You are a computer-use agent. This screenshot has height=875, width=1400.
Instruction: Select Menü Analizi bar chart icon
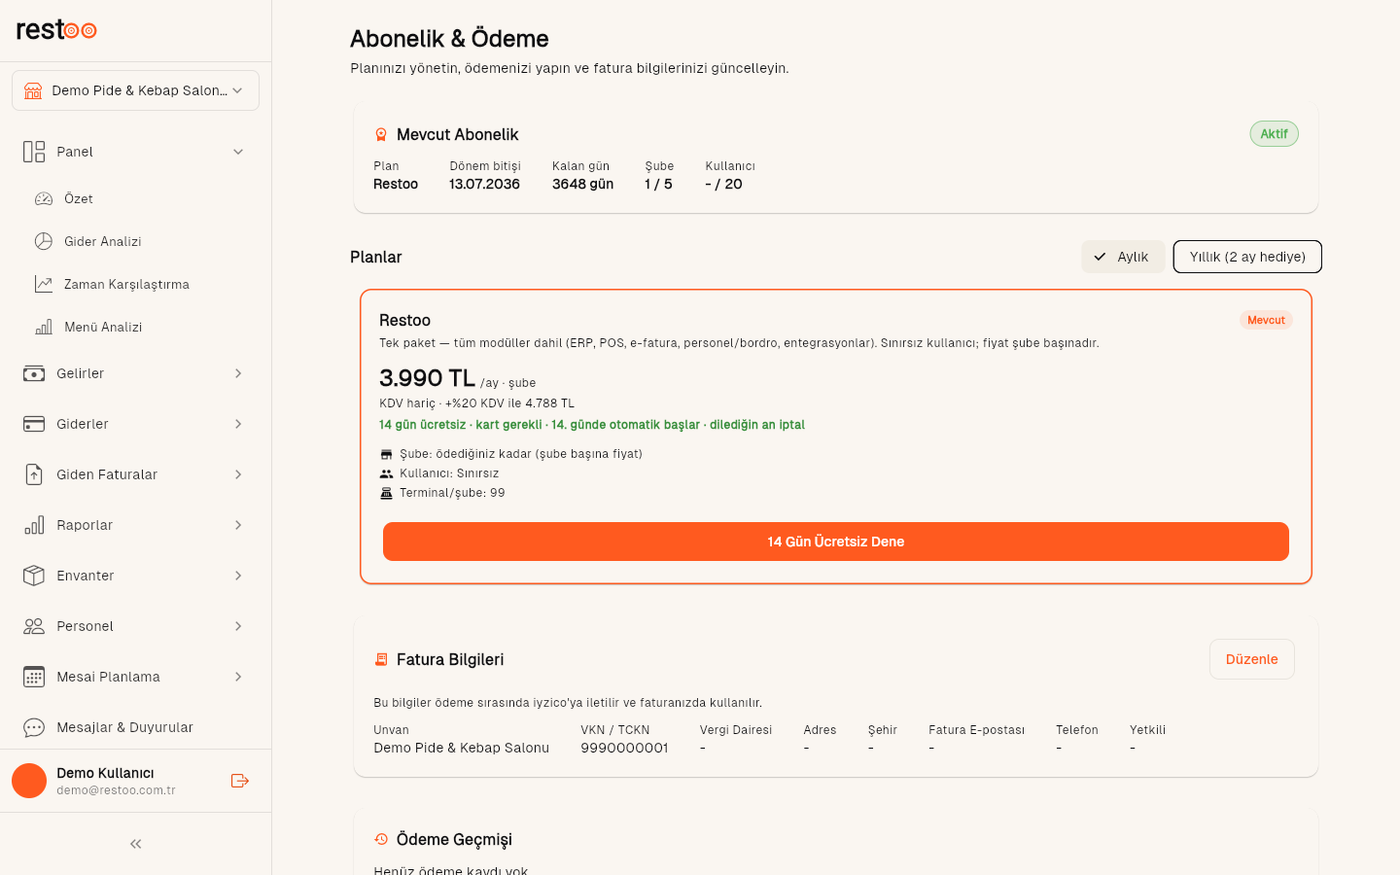click(x=44, y=327)
